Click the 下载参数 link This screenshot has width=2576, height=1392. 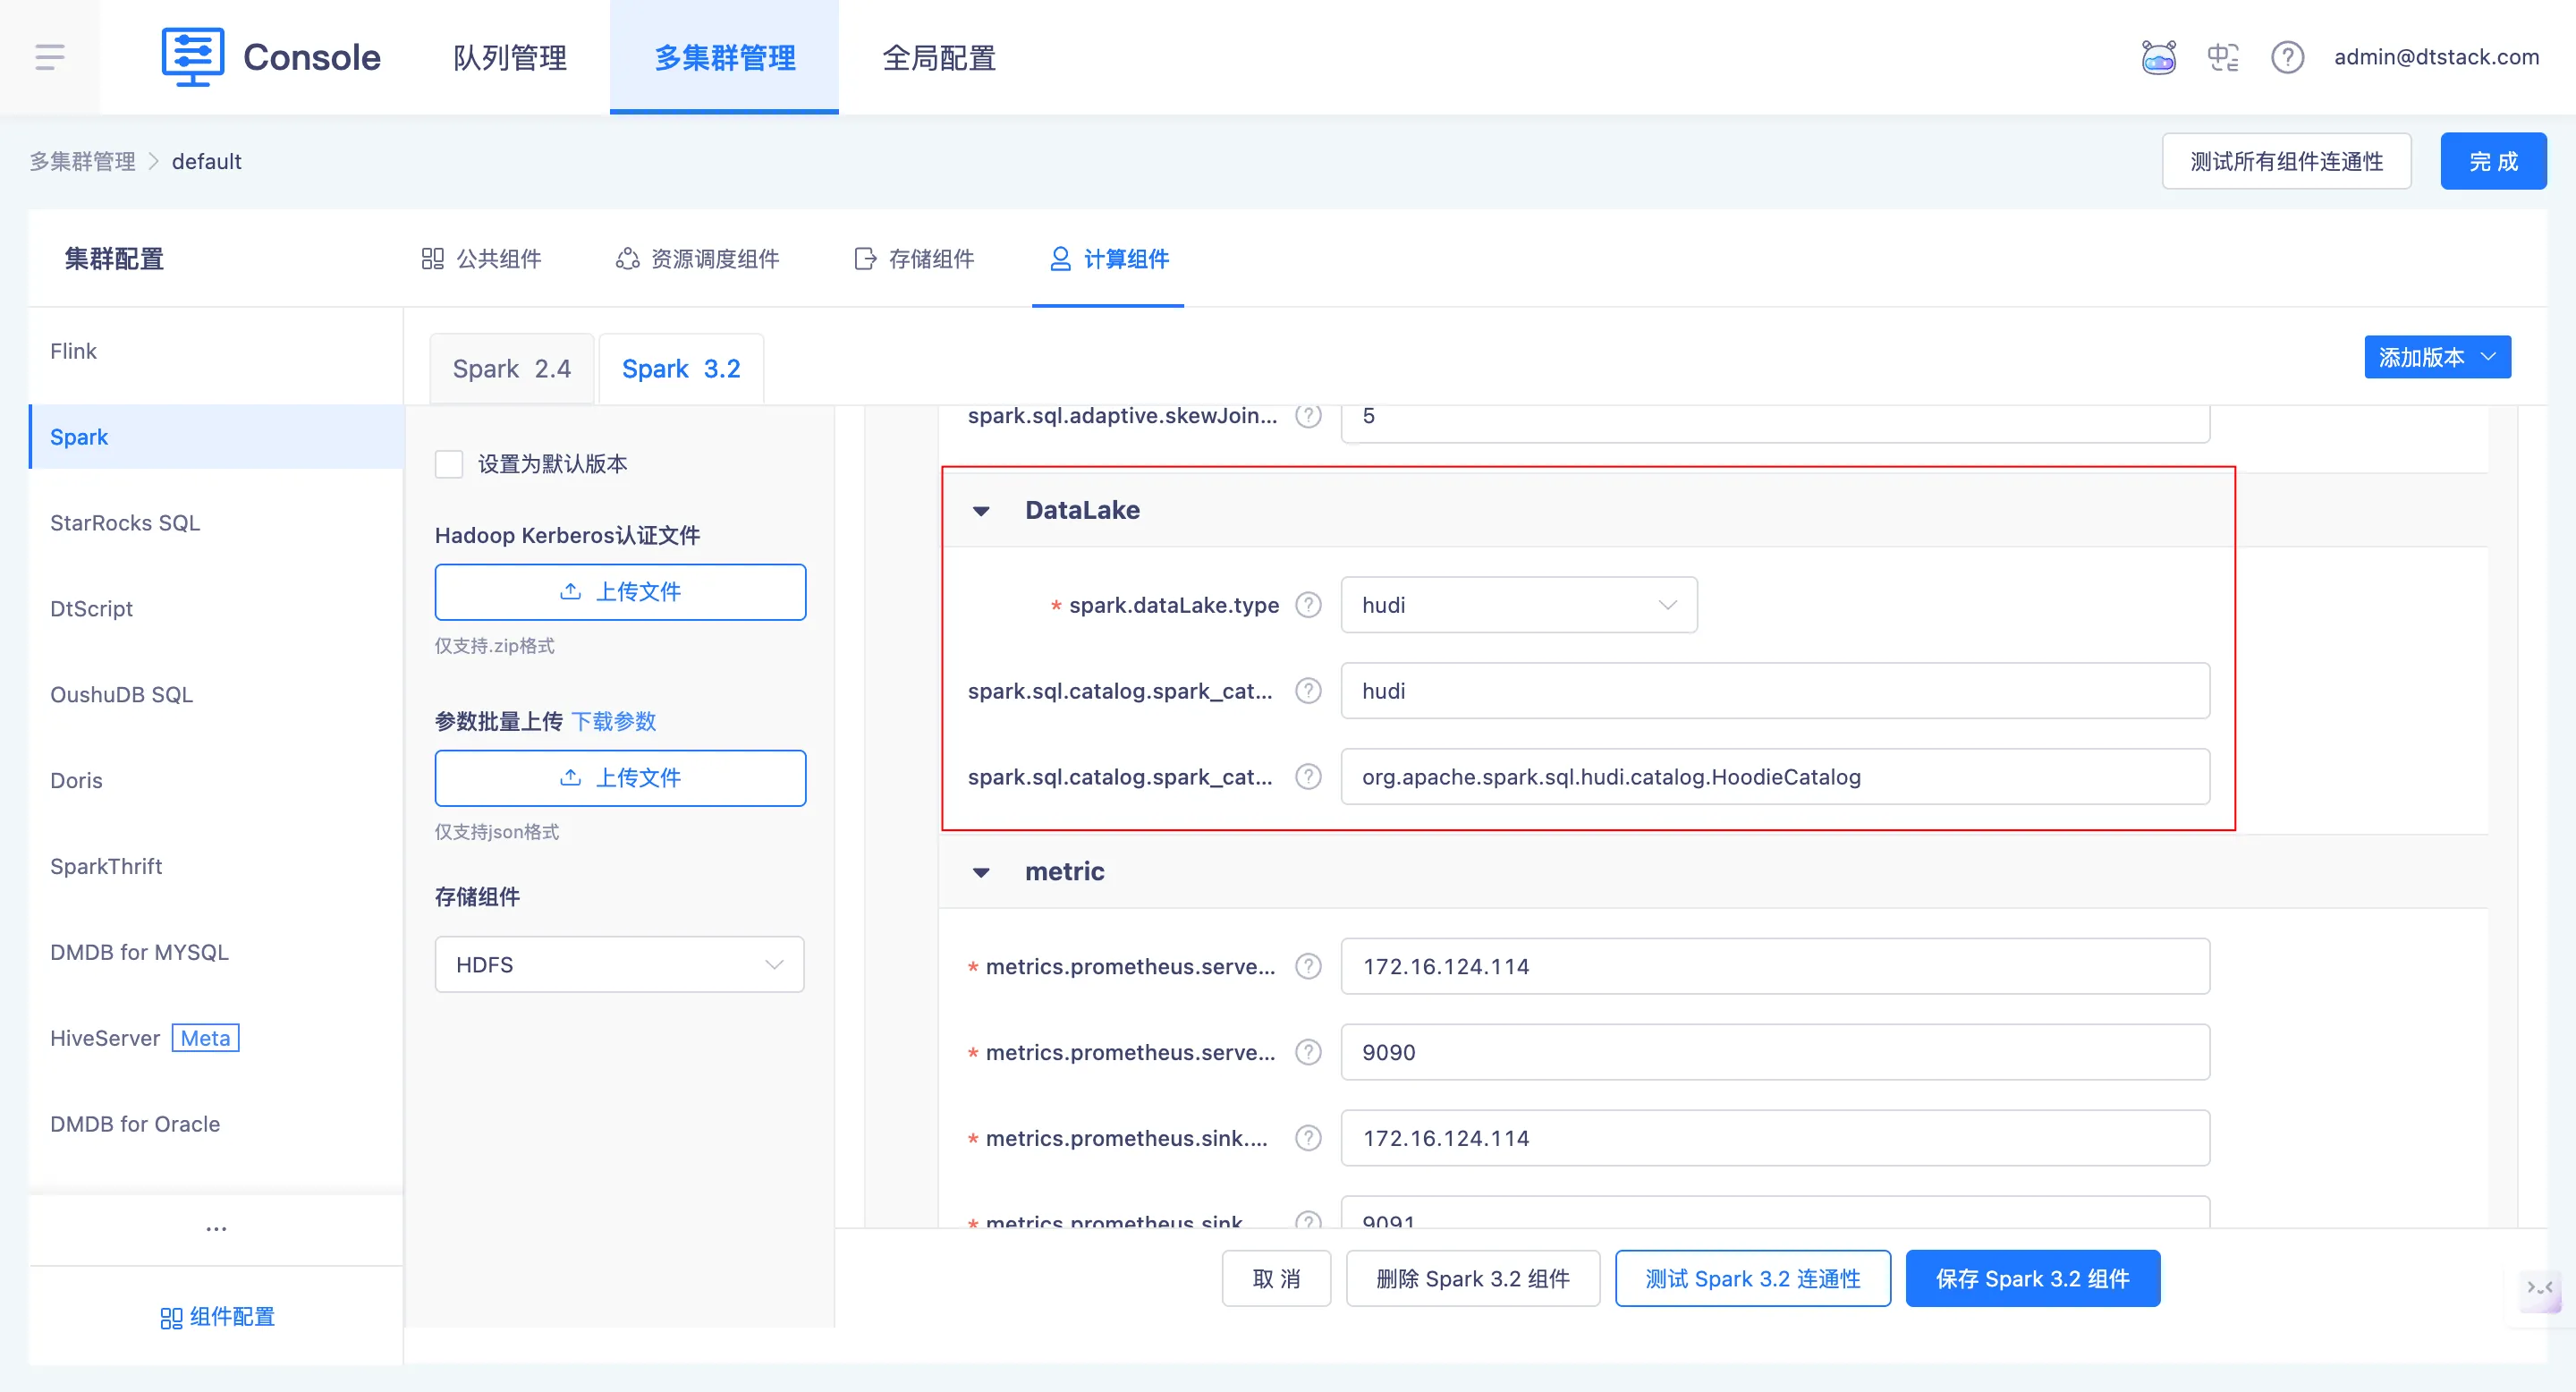point(613,721)
